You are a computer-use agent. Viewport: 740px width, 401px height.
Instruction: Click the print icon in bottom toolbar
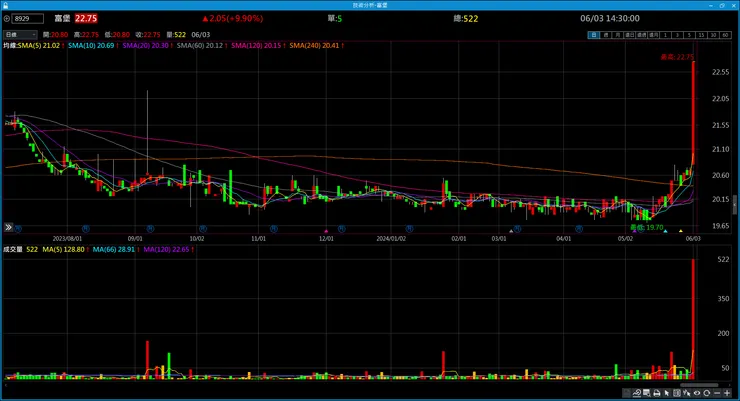point(656,393)
